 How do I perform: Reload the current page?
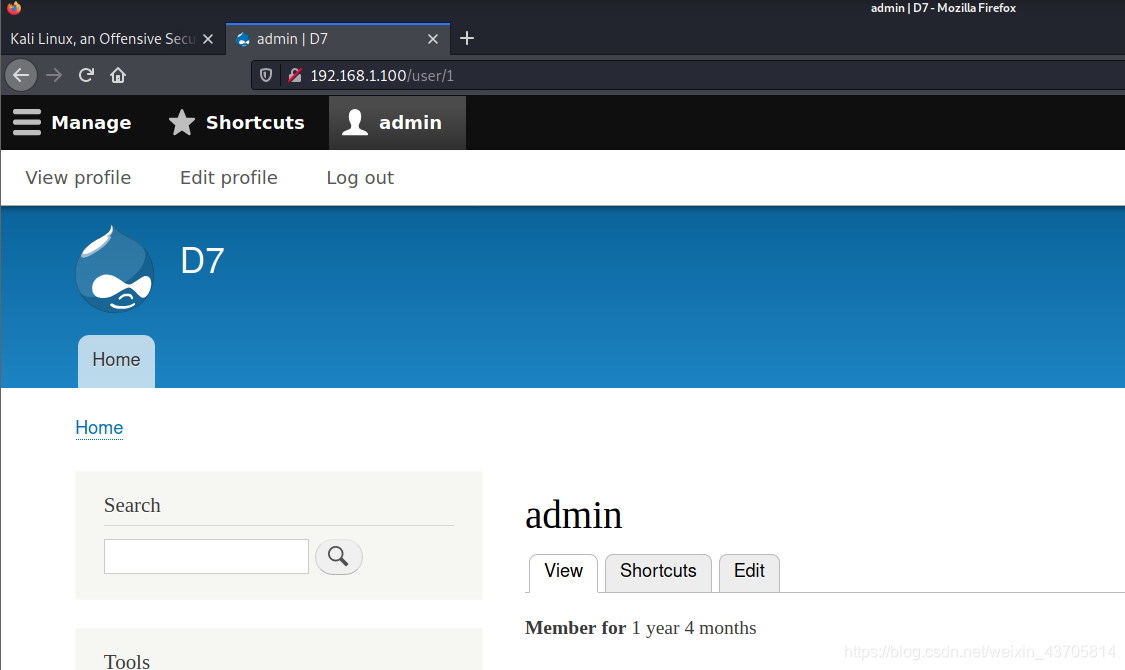[x=86, y=75]
